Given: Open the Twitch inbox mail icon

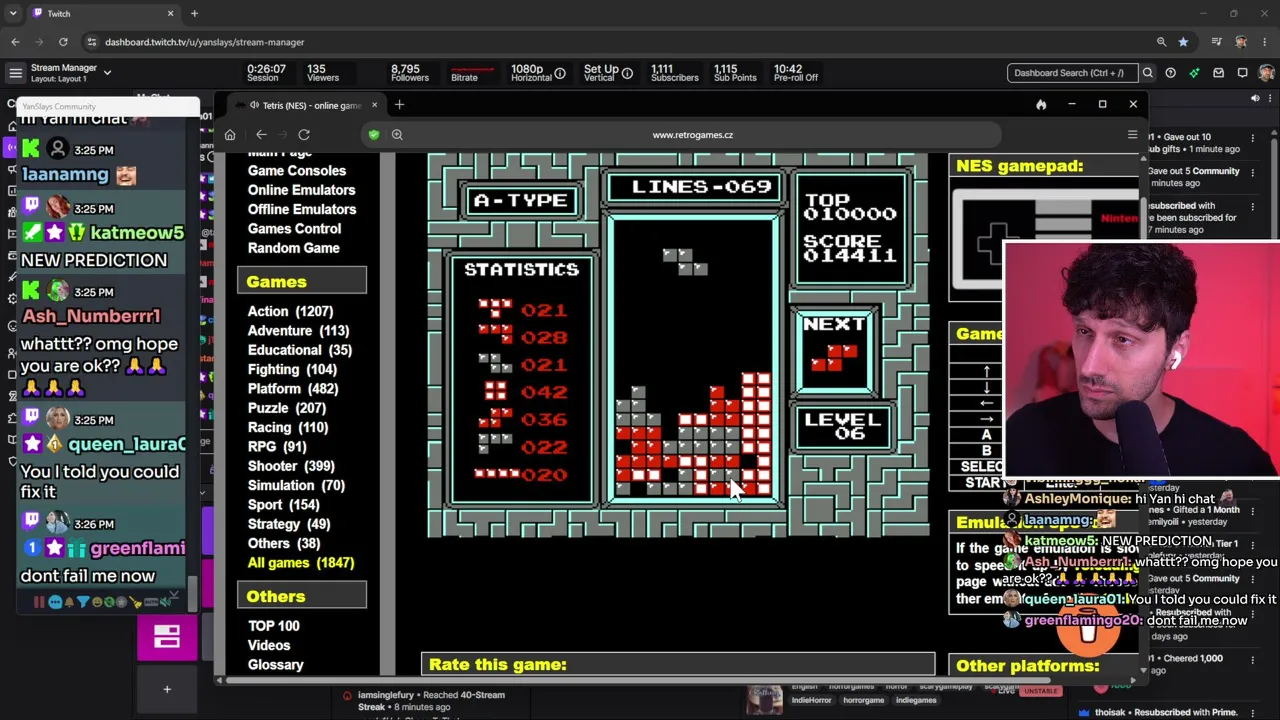Looking at the screenshot, I should (1218, 73).
